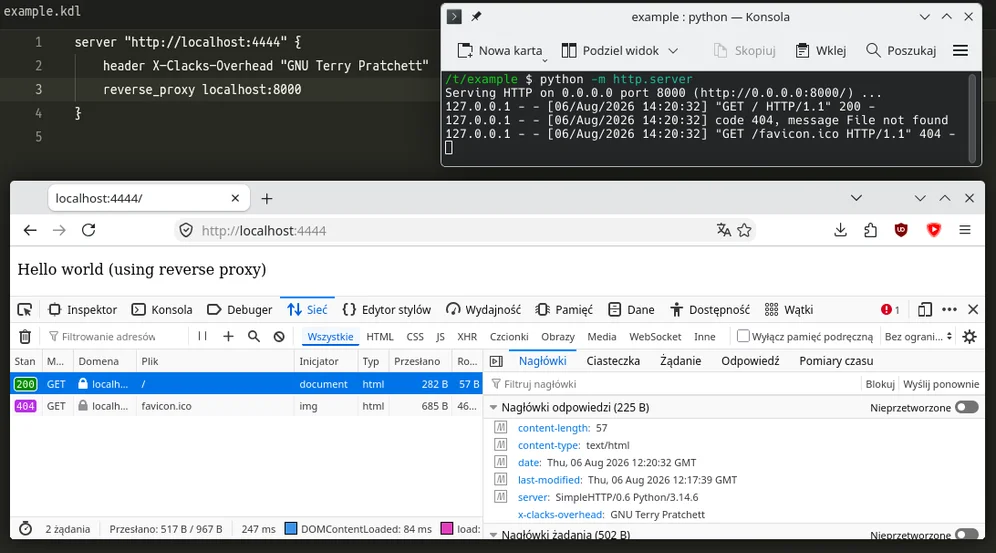Open the Konsola devtools tab

point(162,310)
